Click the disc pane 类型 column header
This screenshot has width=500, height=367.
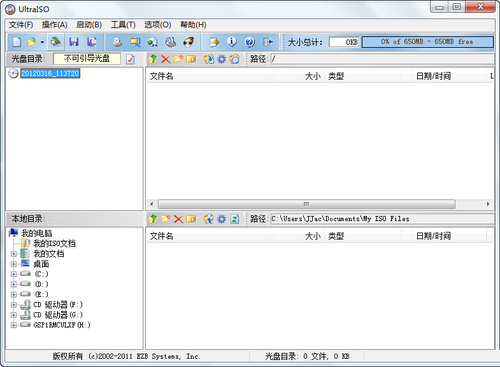click(x=362, y=76)
